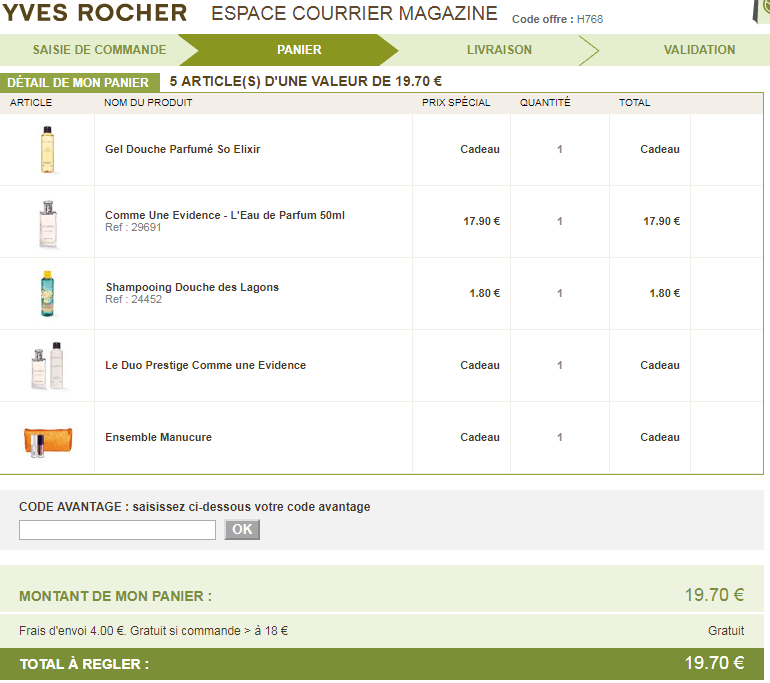The width and height of the screenshot is (770, 683).
Task: Open the Gel Douche Parfumé So Elixir product name
Action: (182, 149)
